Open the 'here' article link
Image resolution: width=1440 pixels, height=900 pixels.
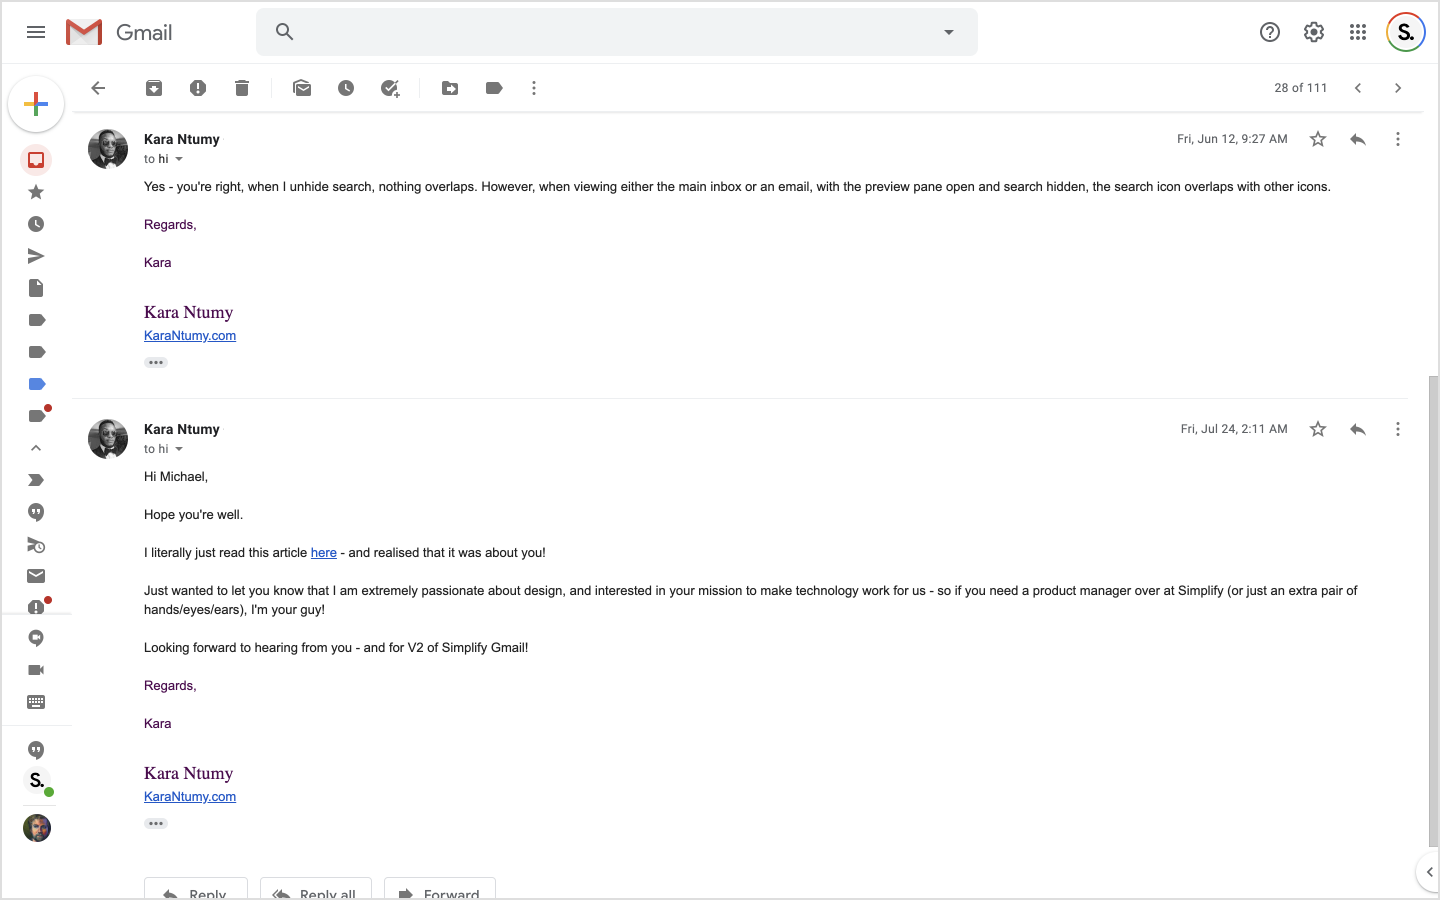(x=324, y=553)
